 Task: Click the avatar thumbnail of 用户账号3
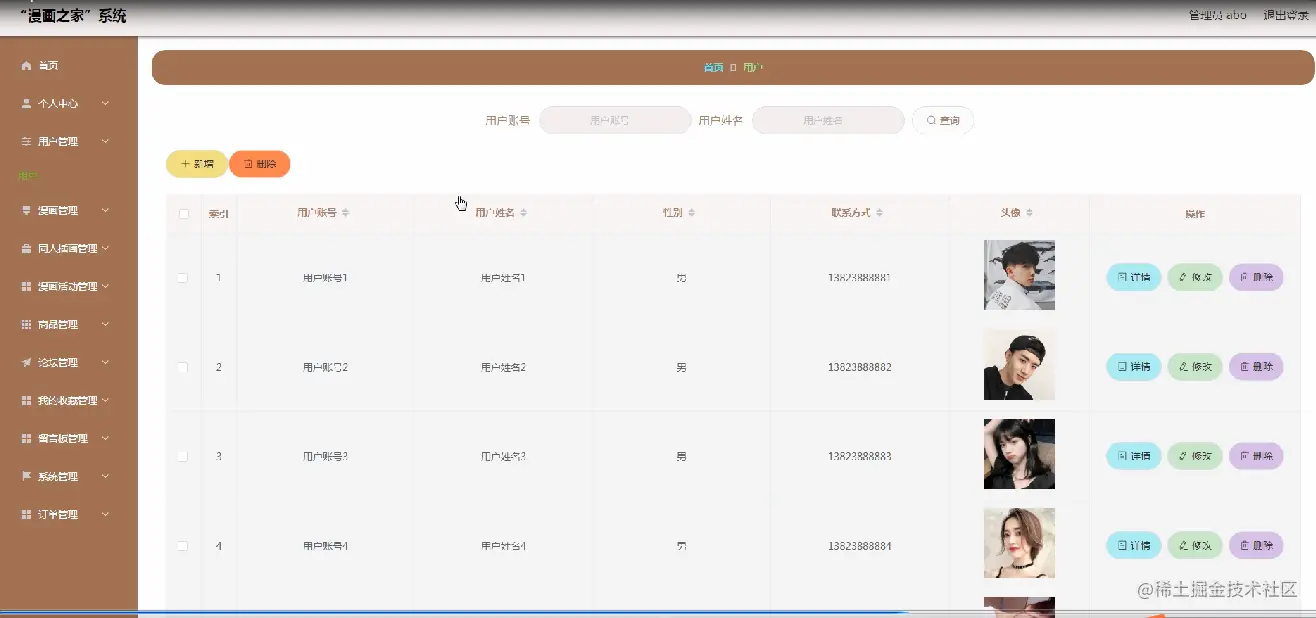[1019, 454]
